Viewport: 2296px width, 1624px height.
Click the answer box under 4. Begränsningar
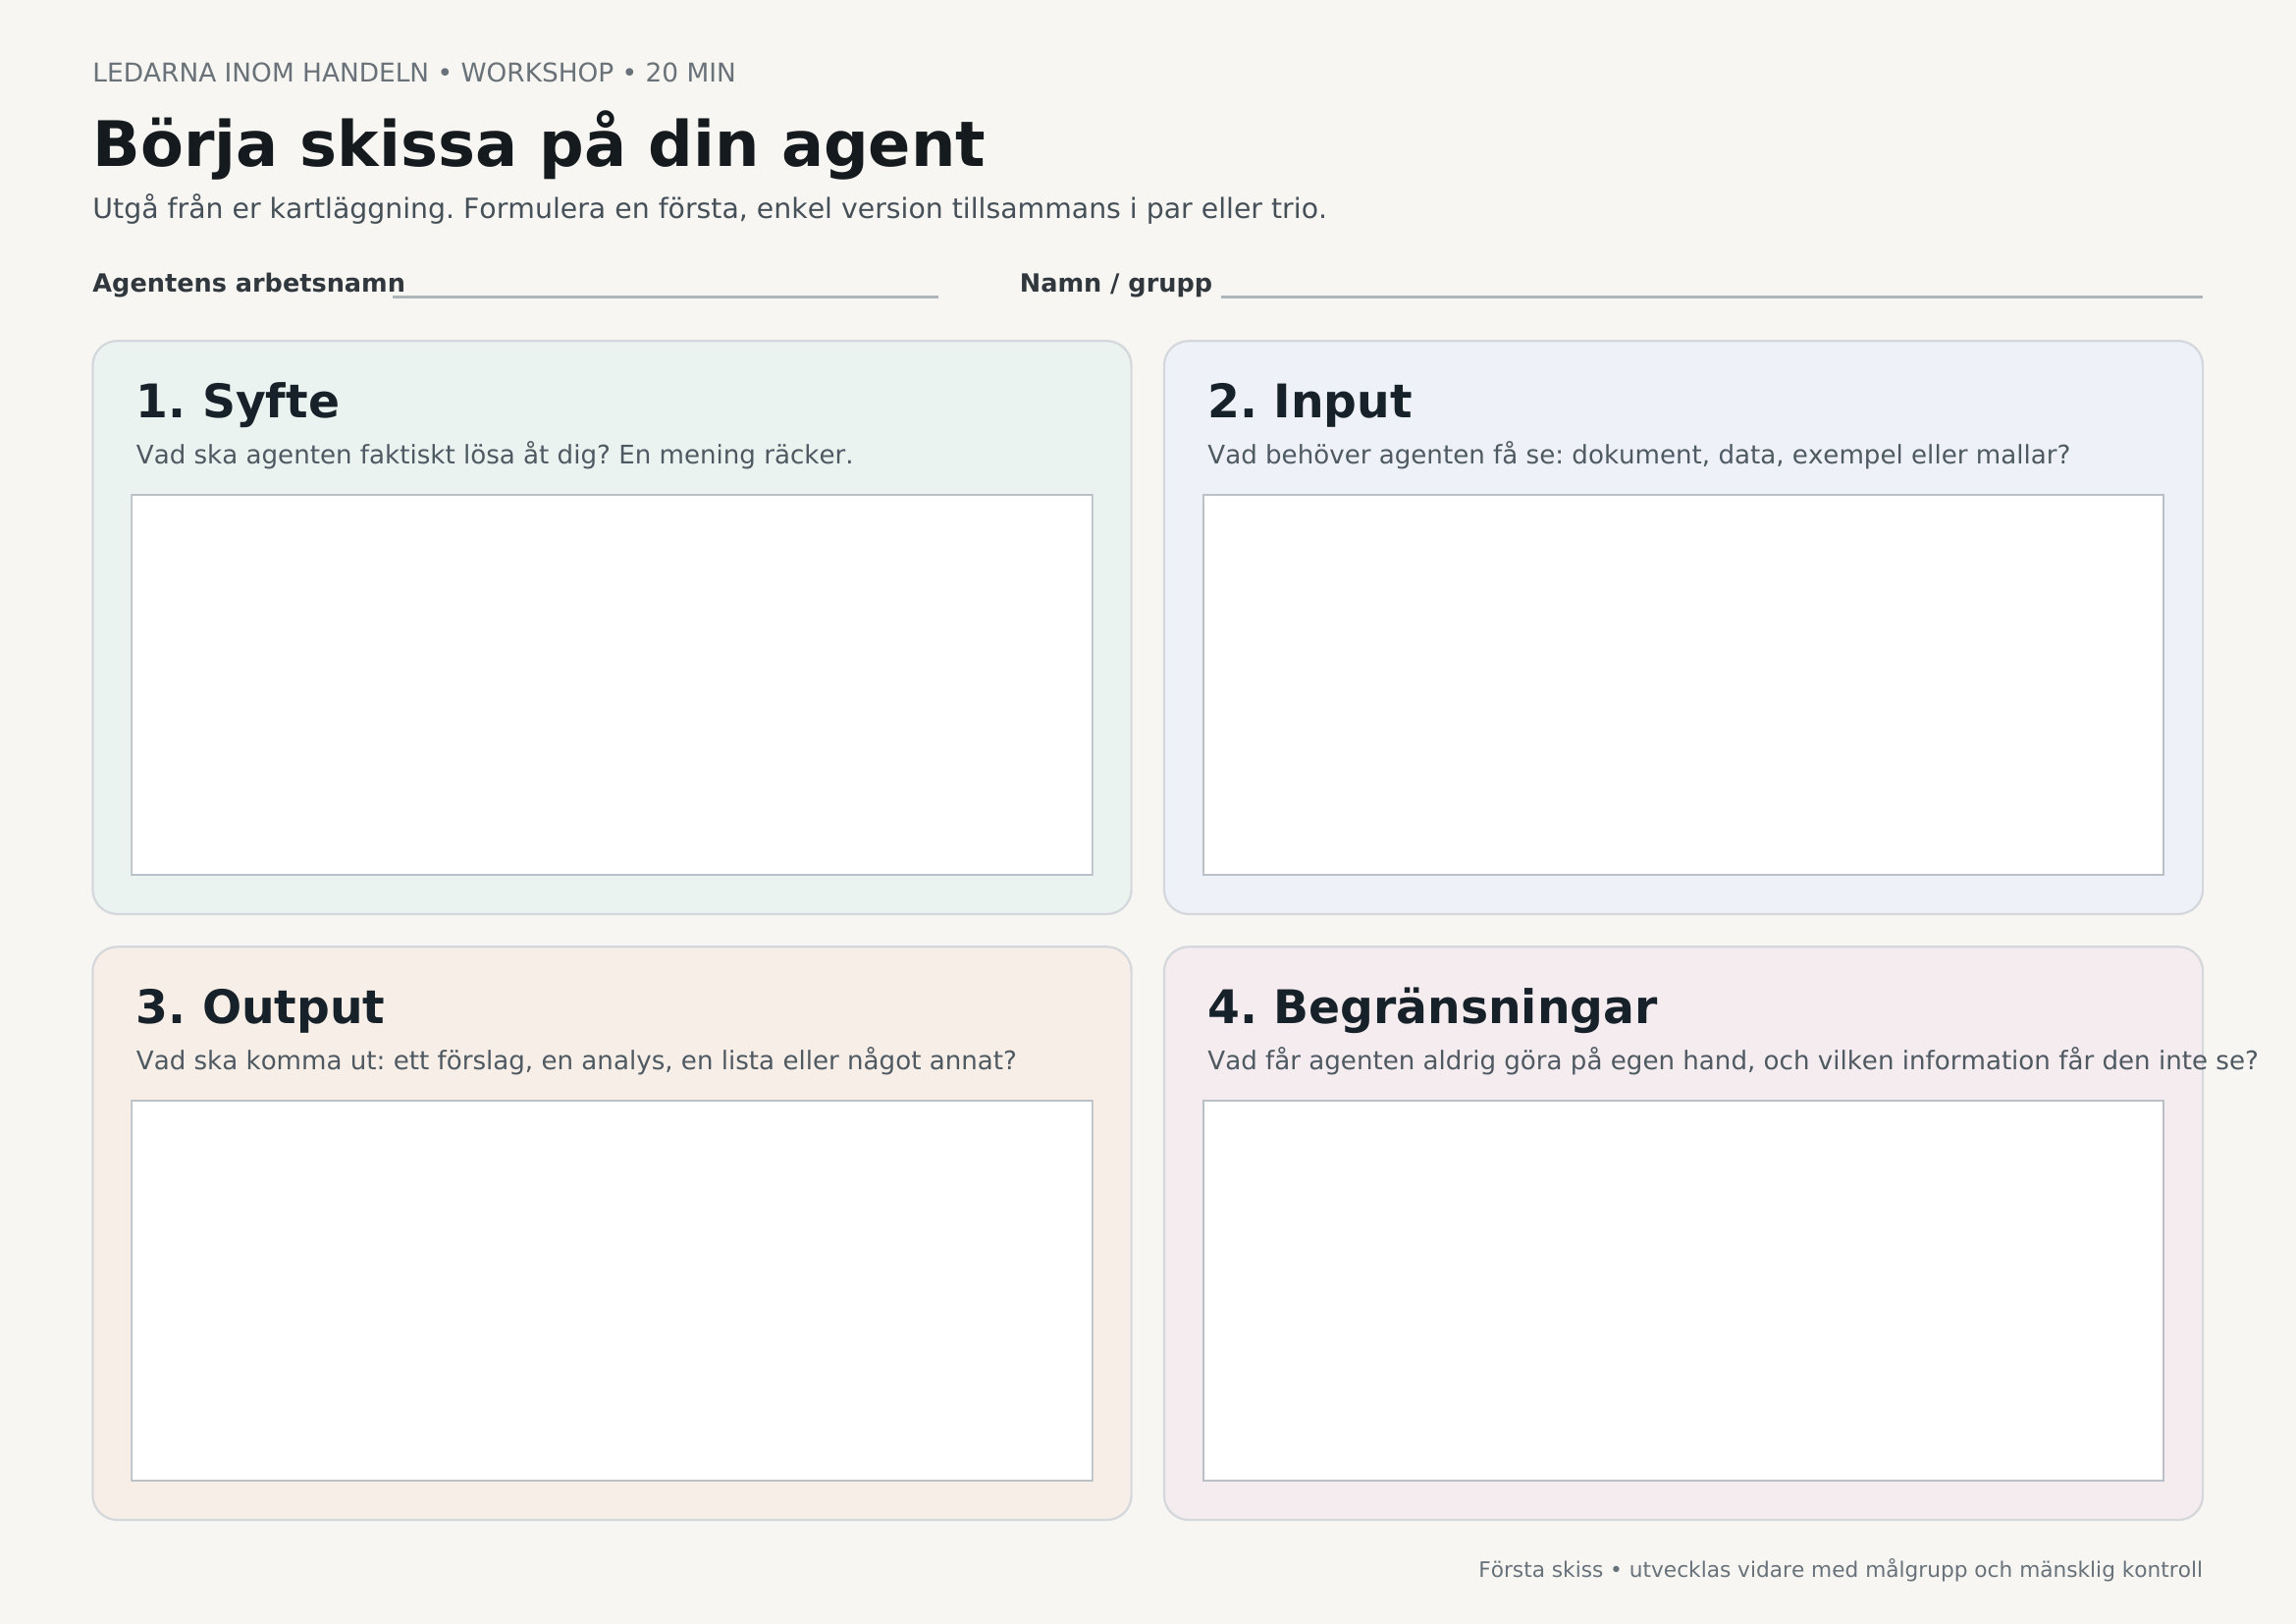coord(1683,1290)
